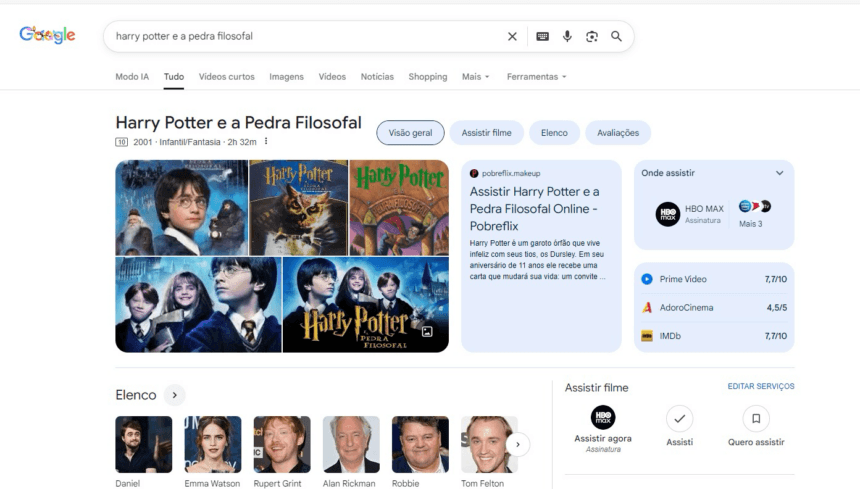Viewport: 860px width, 489px height.
Task: Open the Ferramentas dropdown
Action: (536, 77)
